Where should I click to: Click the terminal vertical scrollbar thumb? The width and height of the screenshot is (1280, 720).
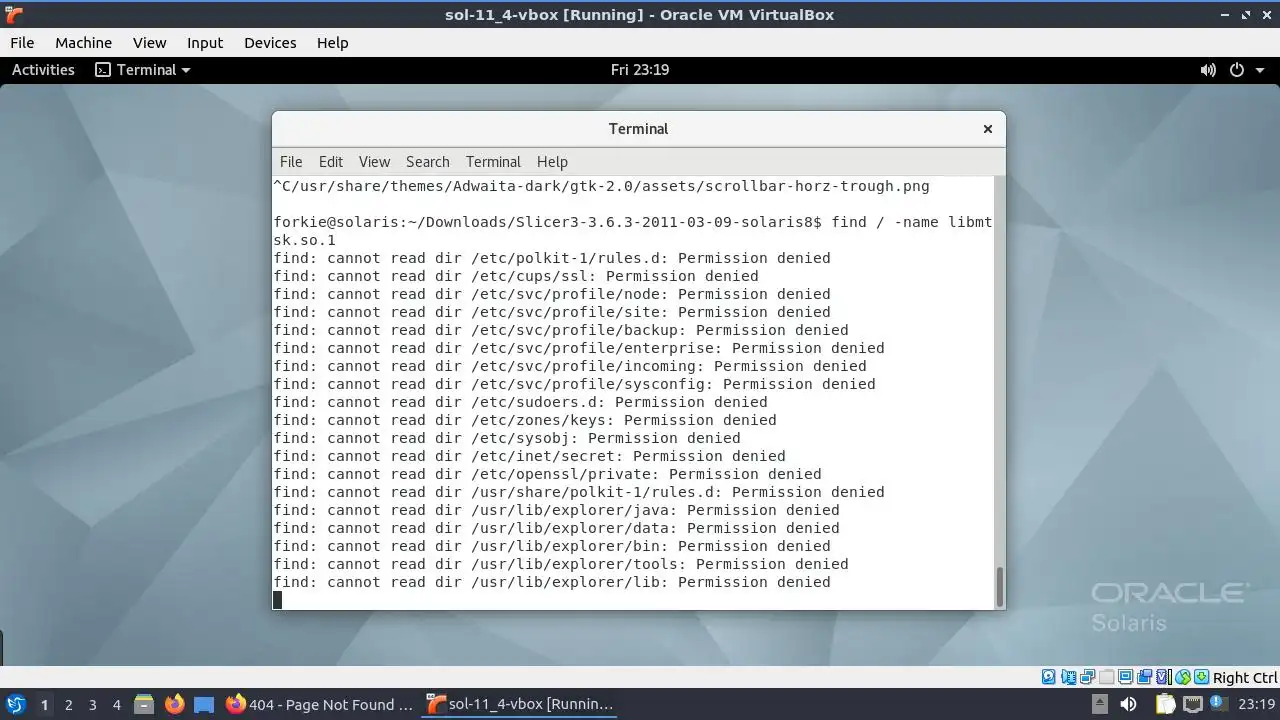(x=999, y=587)
